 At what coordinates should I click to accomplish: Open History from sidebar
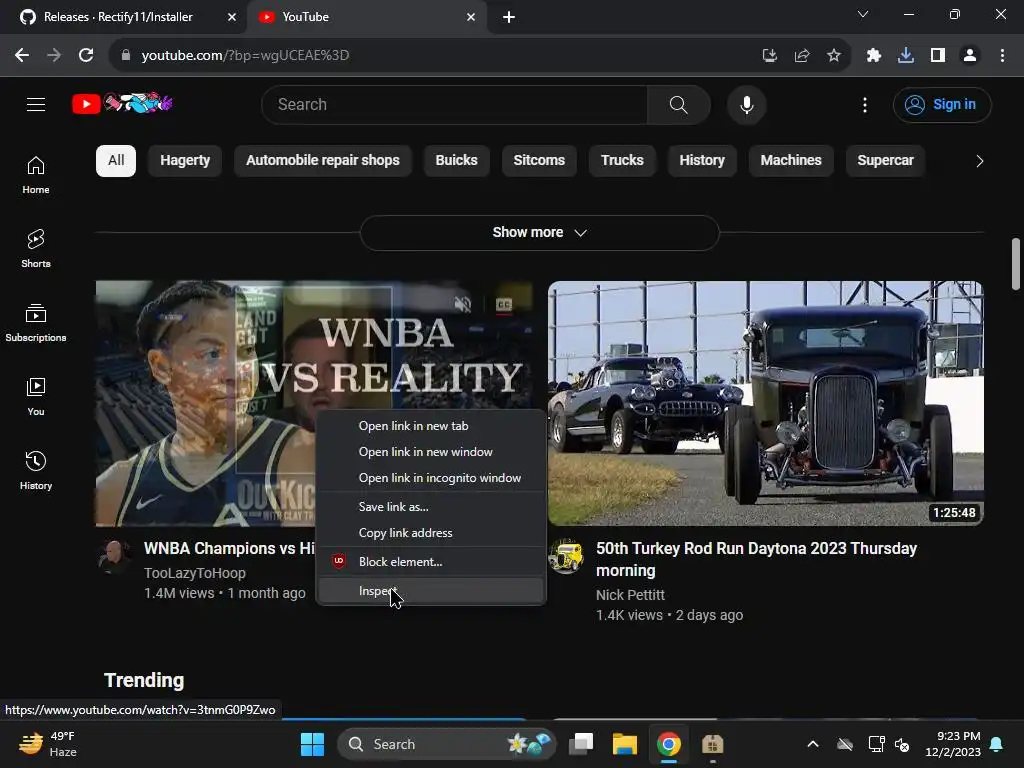(36, 471)
